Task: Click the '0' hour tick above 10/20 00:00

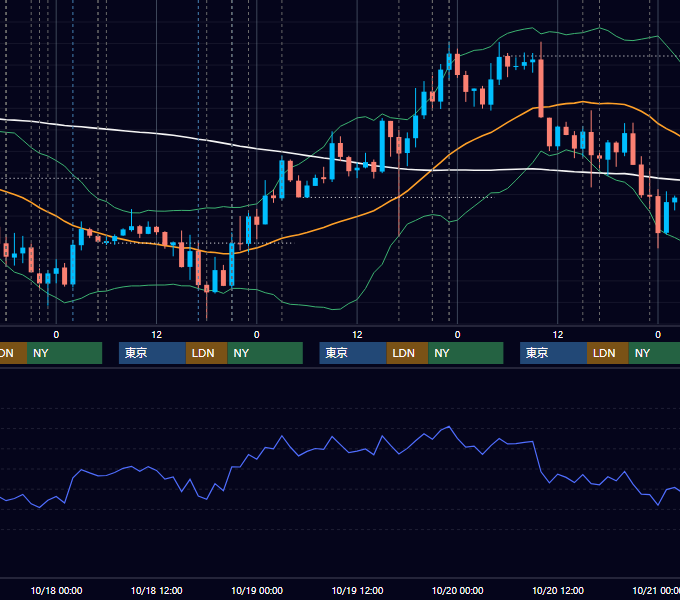Action: click(x=458, y=335)
